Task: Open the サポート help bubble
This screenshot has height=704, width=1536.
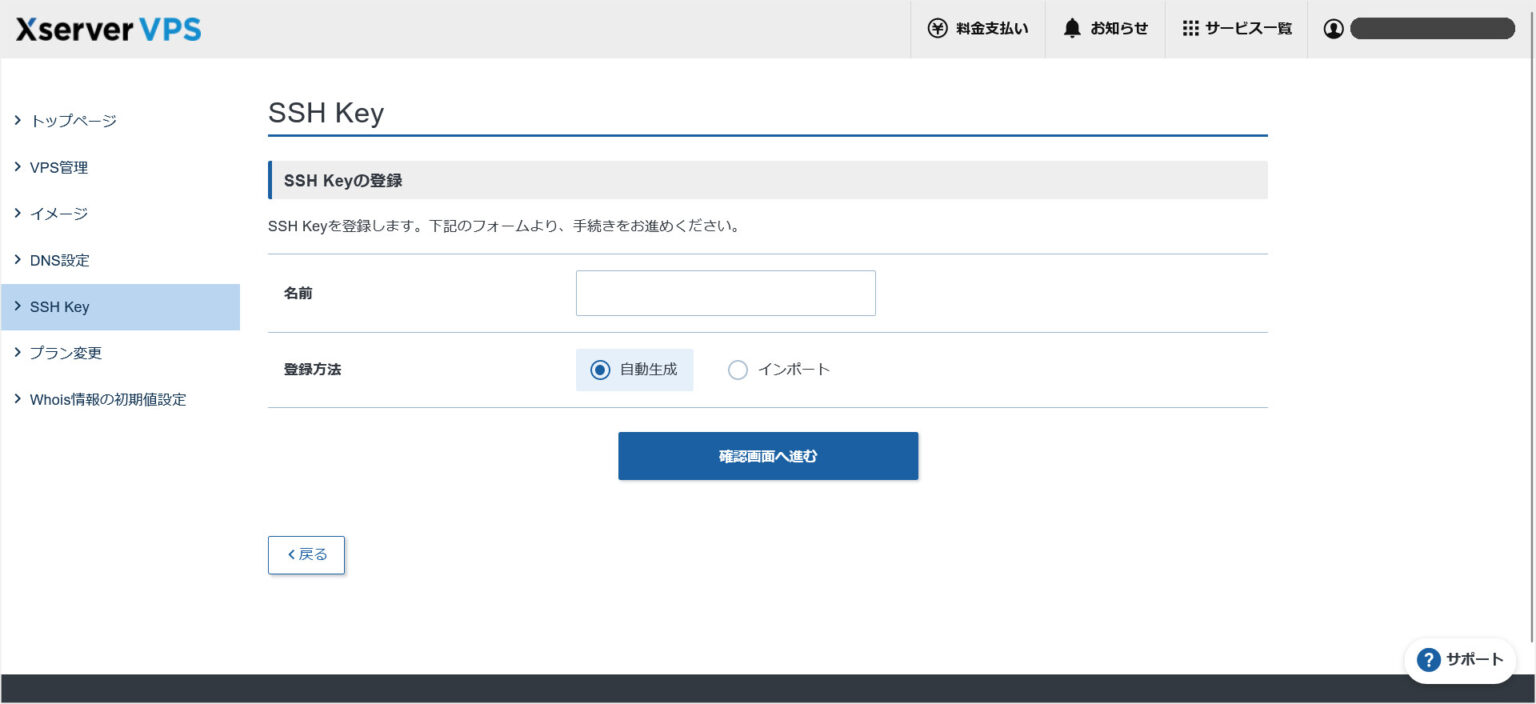Action: pyautogui.click(x=1459, y=660)
